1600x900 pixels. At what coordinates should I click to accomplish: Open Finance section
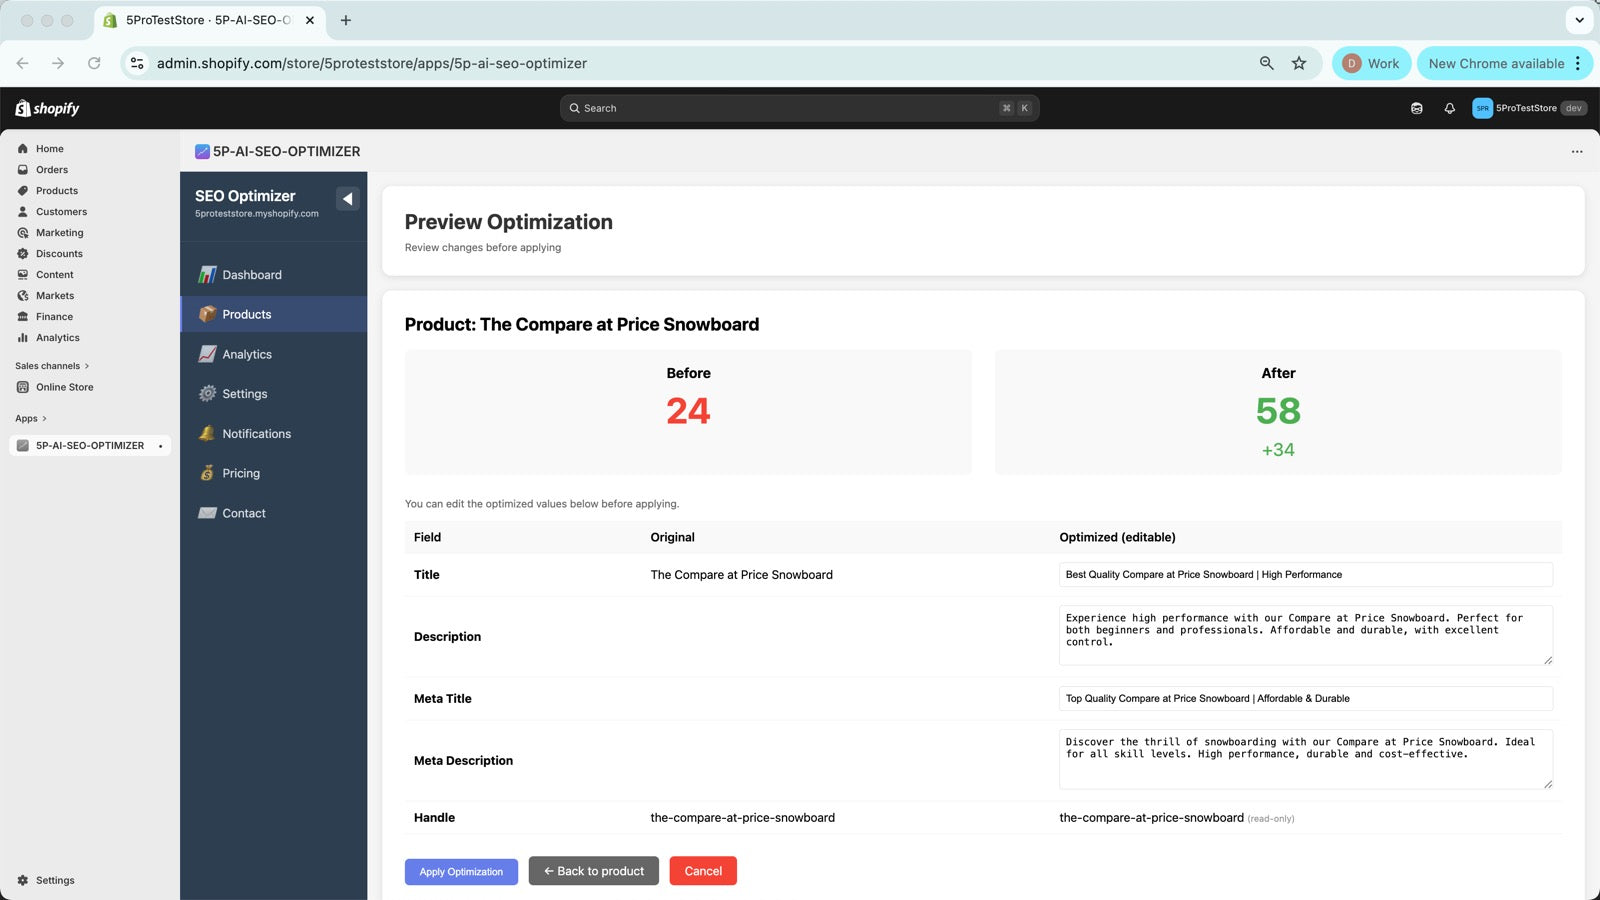coord(54,317)
